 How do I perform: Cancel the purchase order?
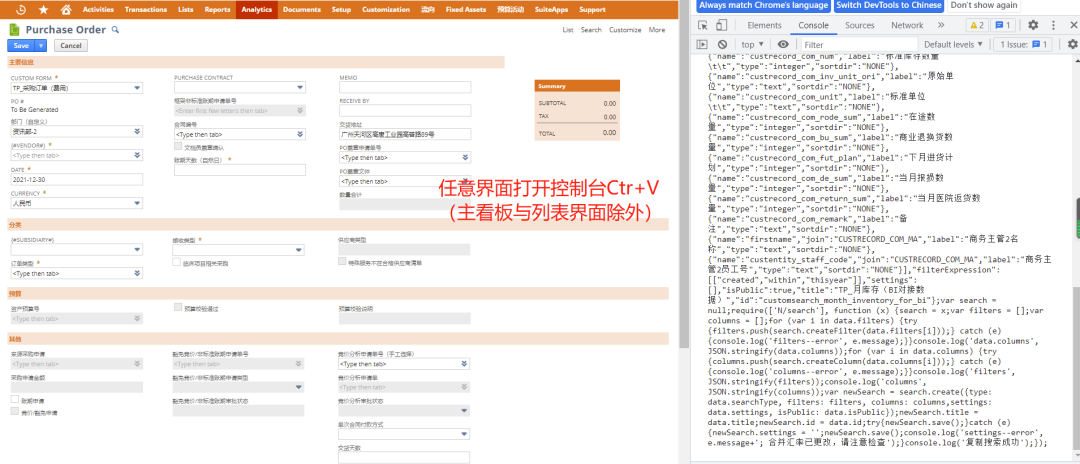71,45
